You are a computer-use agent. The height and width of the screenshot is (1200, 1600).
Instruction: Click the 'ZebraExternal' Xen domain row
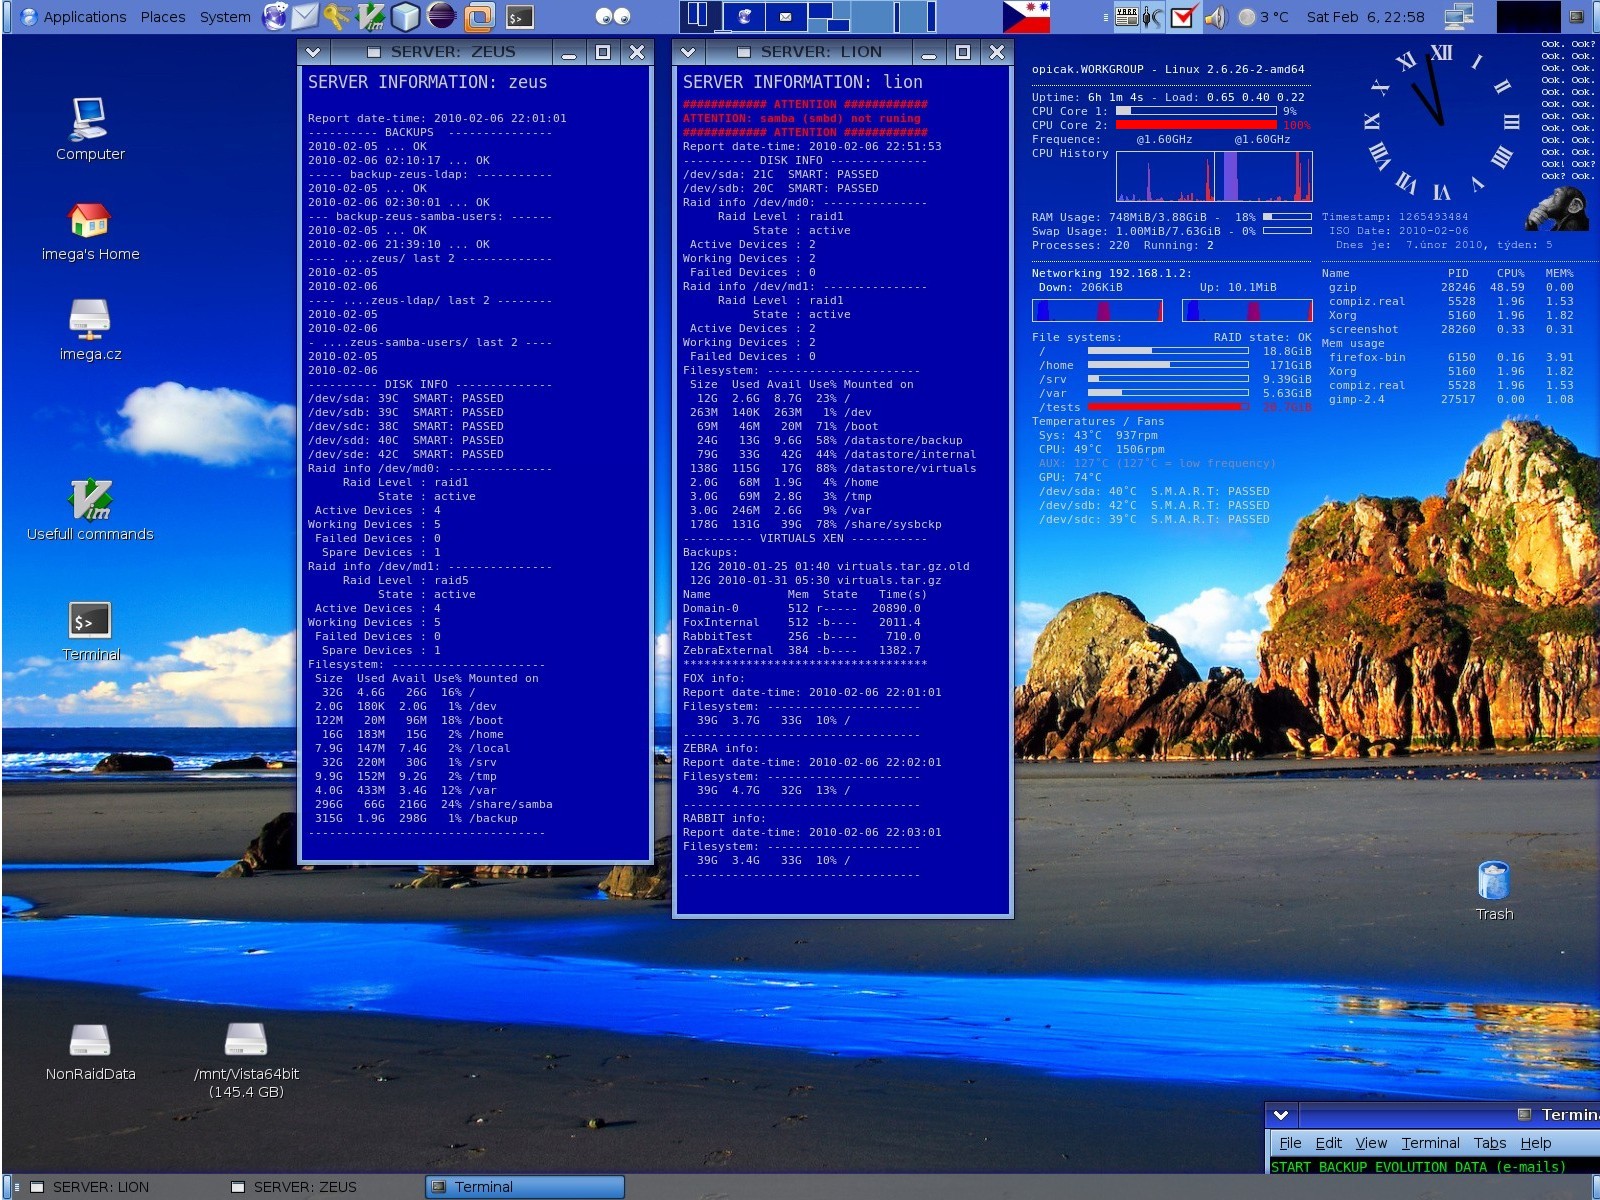(x=802, y=650)
